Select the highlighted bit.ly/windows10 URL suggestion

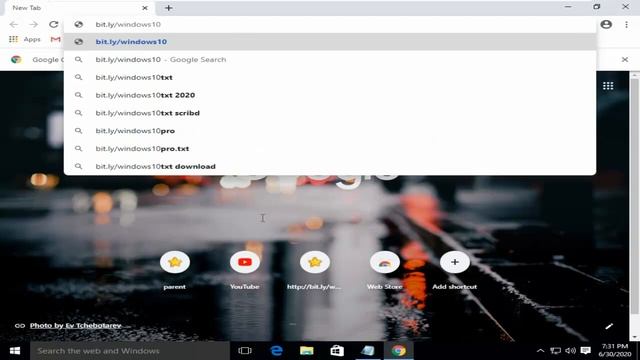330,42
